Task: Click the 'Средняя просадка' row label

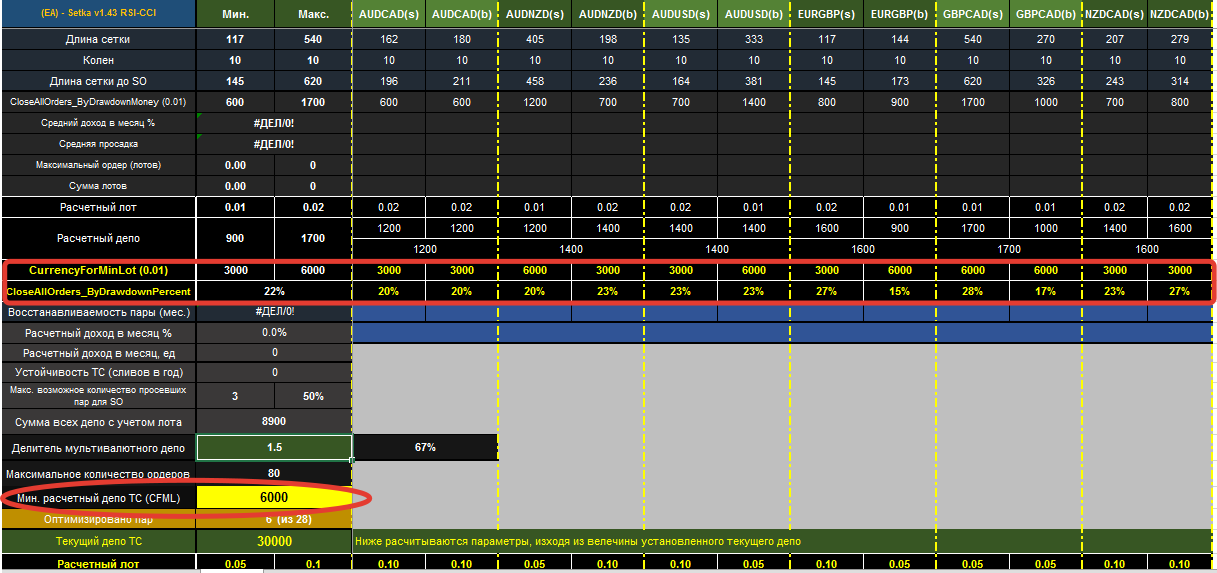Action: pyautogui.click(x=98, y=144)
